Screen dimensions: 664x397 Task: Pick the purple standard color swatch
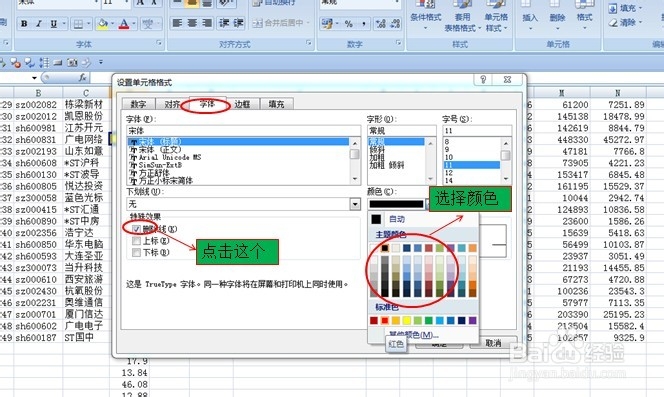(472, 320)
